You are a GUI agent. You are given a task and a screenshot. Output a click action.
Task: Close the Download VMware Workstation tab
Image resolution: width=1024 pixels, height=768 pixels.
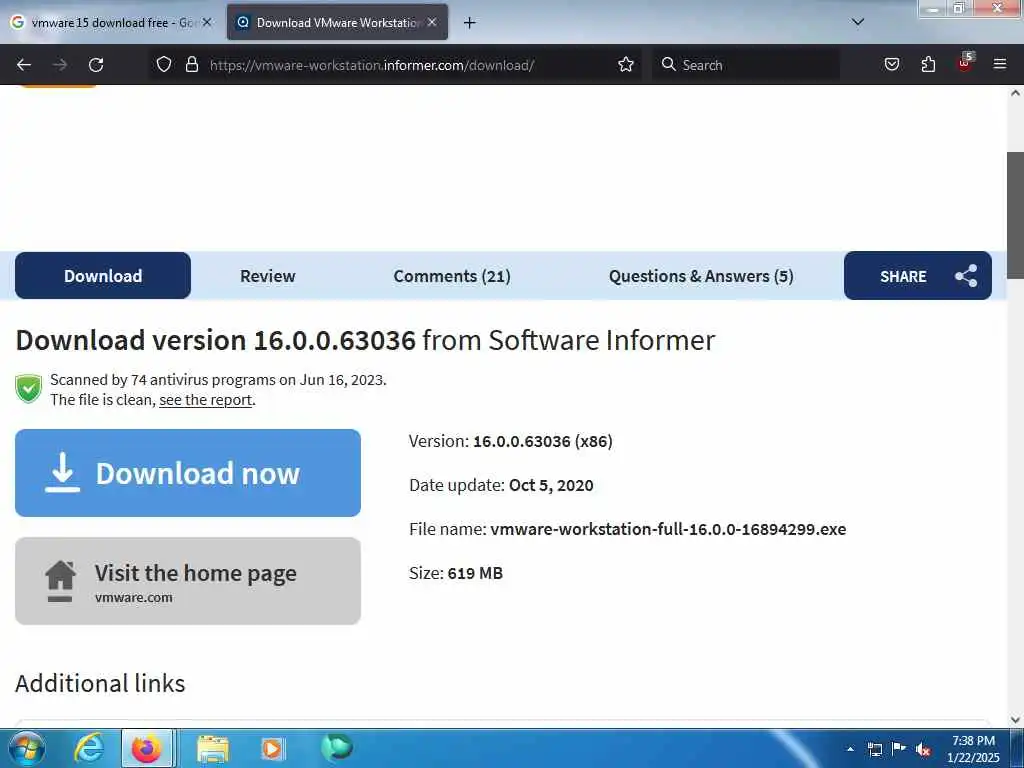pos(432,22)
